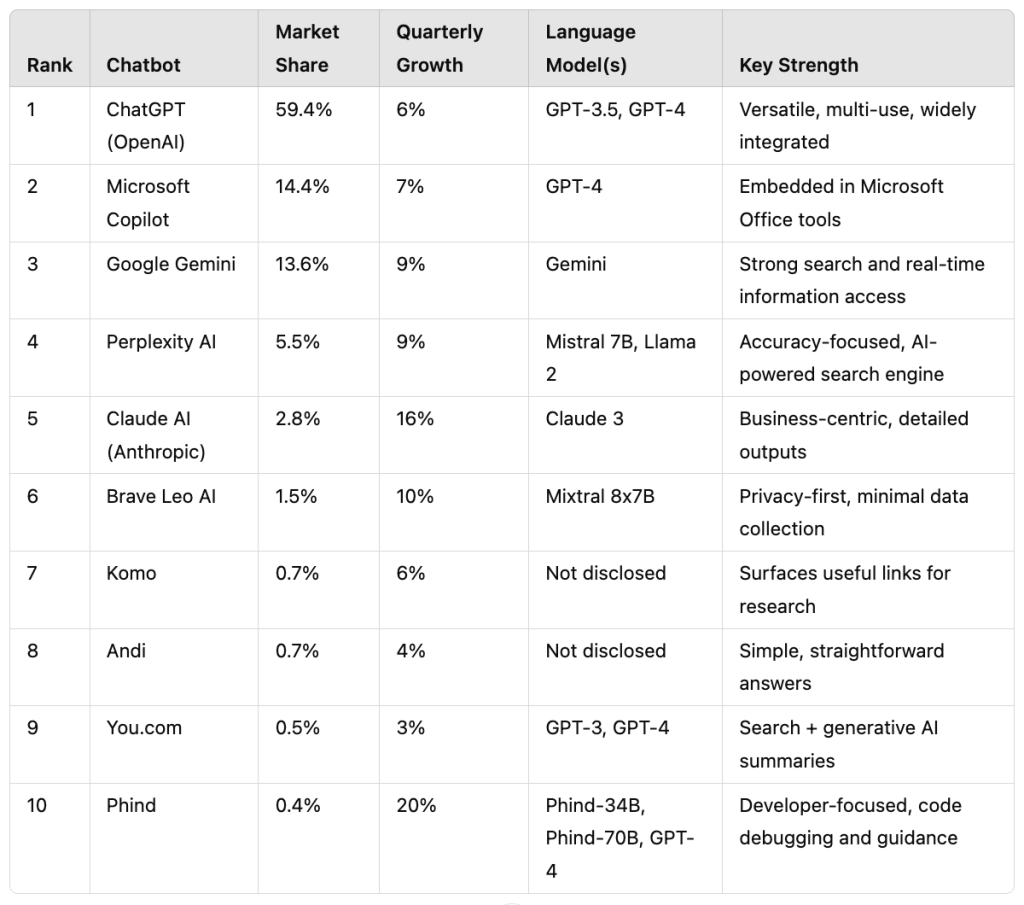This screenshot has width=1024, height=905.
Task: Click the Claude AI (Anthropic) cell
Action: pyautogui.click(x=155, y=435)
